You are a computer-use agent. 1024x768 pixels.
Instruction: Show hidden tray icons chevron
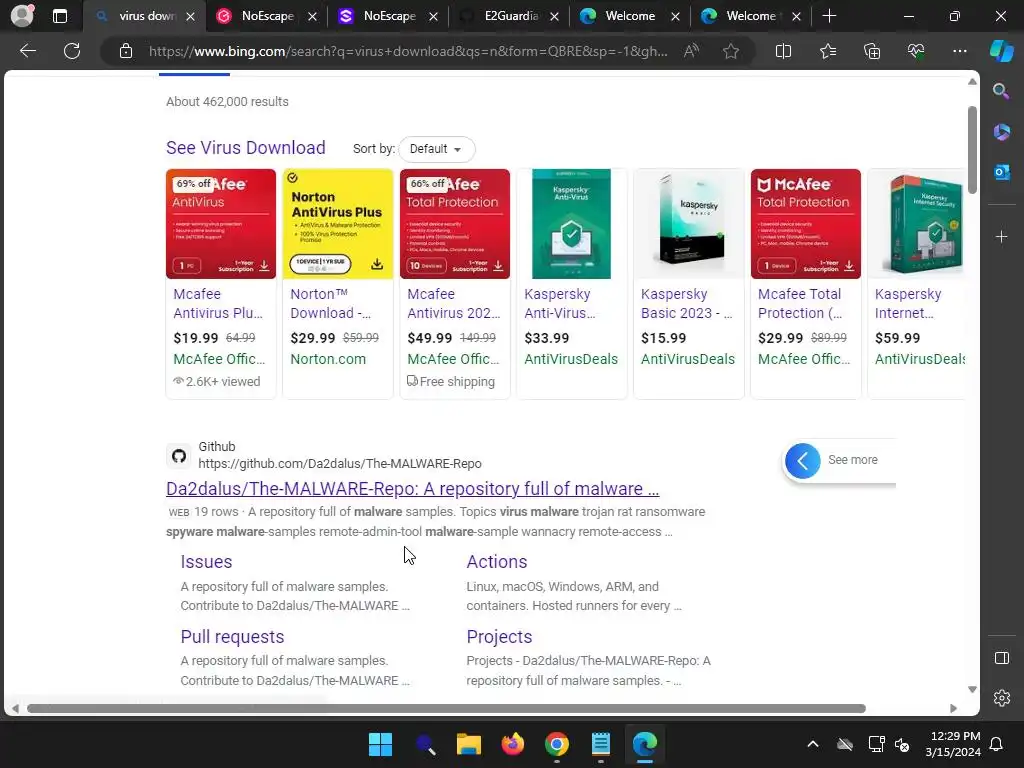click(x=813, y=744)
